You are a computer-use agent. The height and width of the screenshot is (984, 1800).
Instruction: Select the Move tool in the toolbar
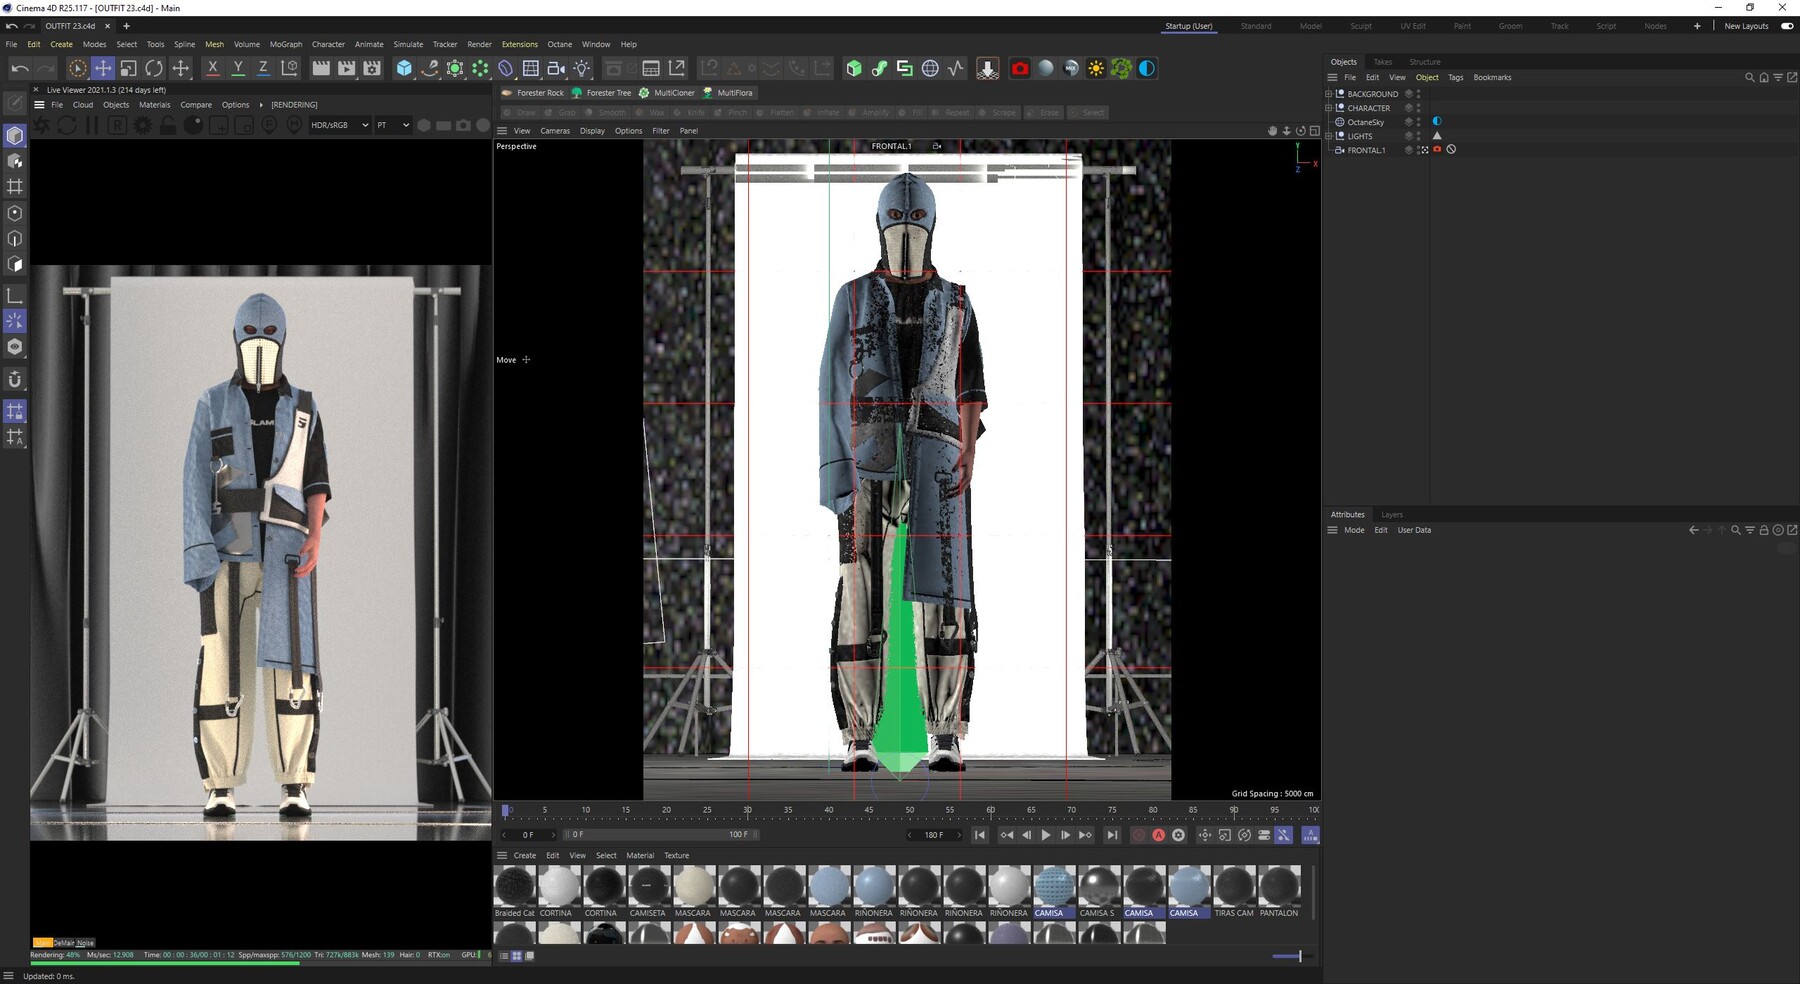[x=103, y=68]
